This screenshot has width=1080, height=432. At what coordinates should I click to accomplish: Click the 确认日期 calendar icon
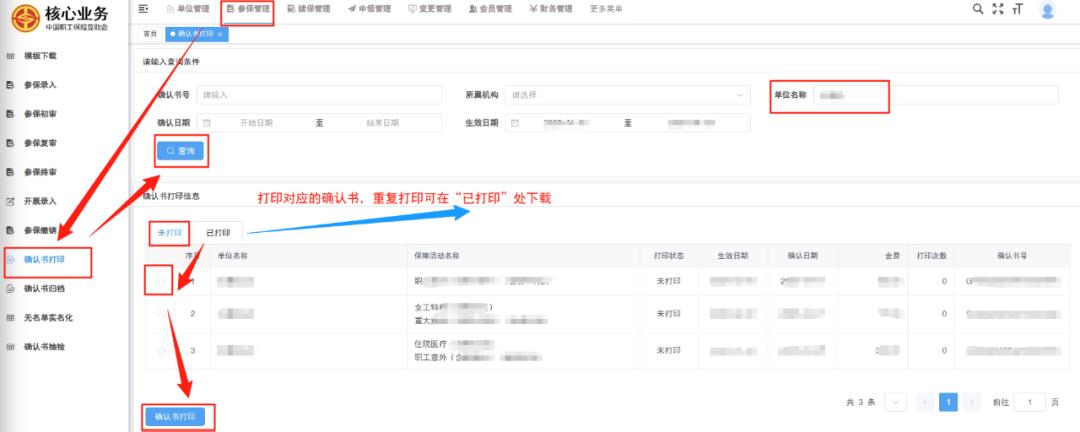(x=207, y=123)
